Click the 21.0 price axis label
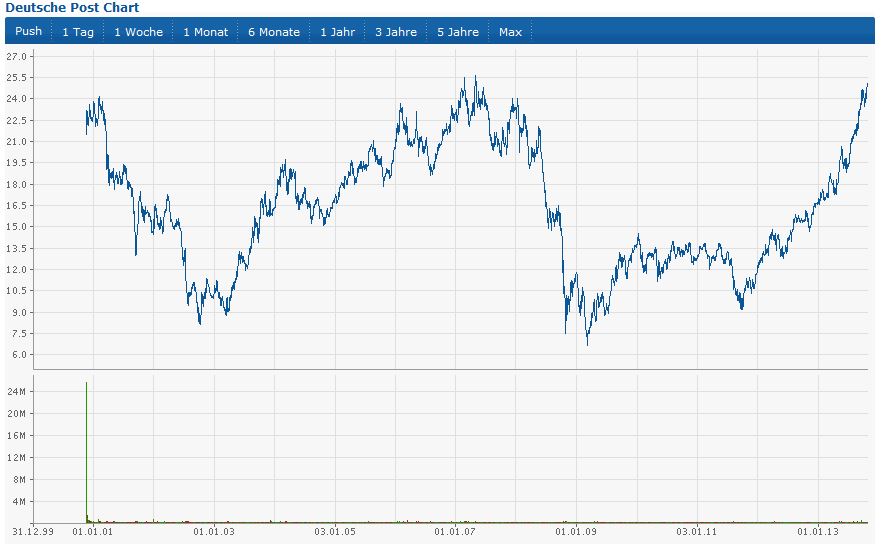Image resolution: width=883 pixels, height=551 pixels. [16, 141]
